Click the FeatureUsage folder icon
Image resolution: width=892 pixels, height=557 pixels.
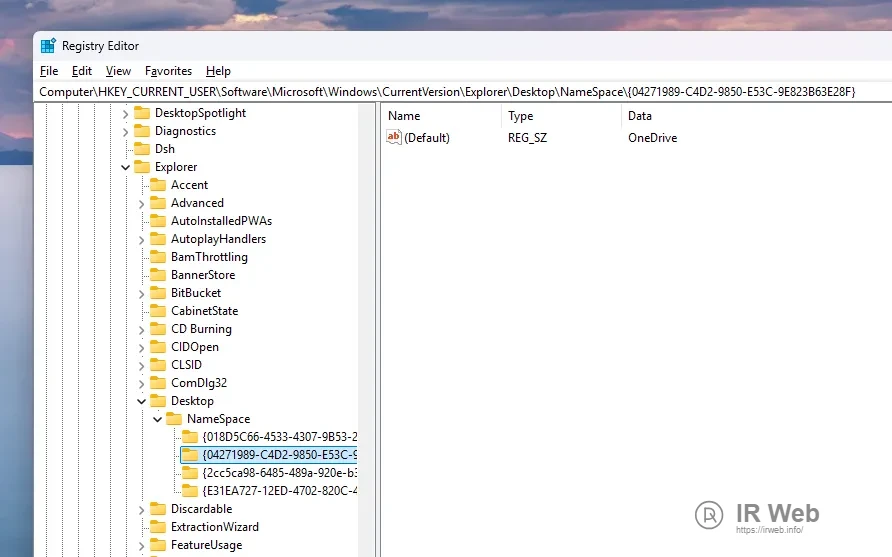158,545
